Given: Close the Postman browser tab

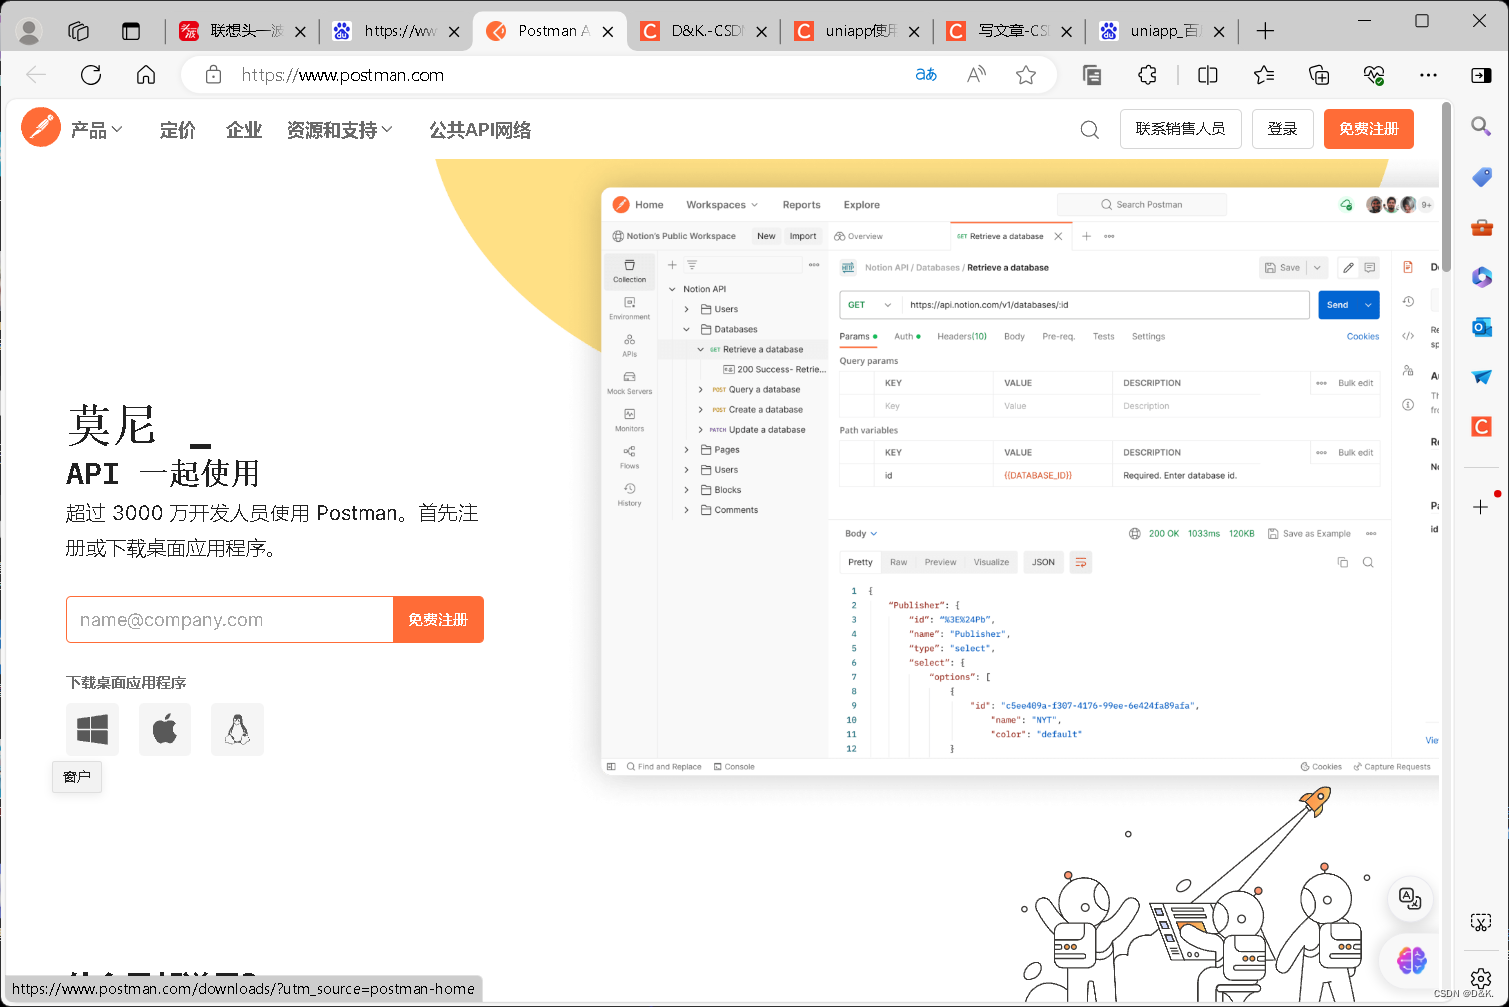Looking at the screenshot, I should [x=608, y=32].
